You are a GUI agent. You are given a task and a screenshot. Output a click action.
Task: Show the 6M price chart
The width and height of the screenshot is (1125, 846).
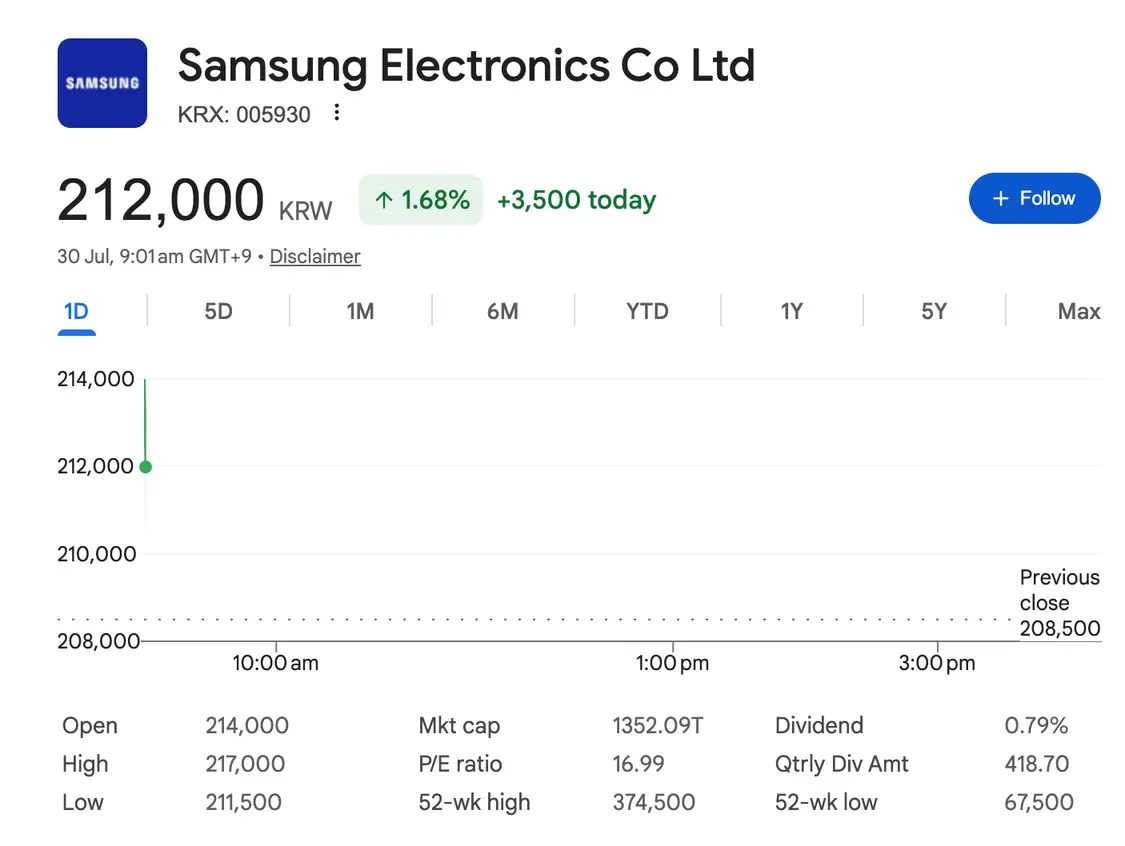click(x=502, y=311)
